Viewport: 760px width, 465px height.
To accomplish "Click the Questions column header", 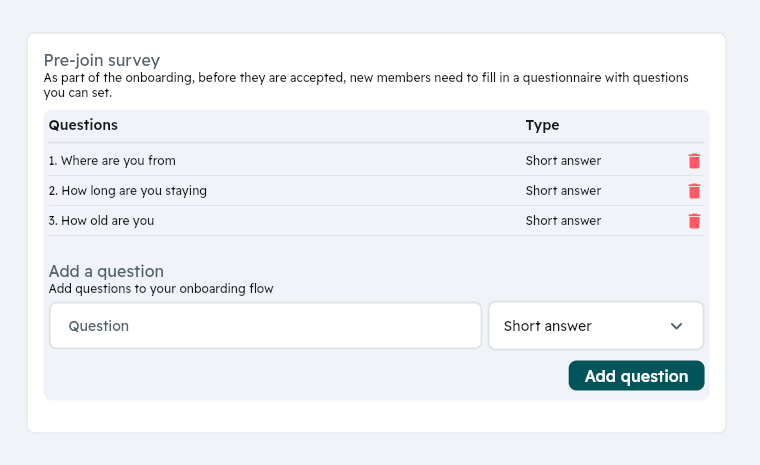I will click(83, 125).
